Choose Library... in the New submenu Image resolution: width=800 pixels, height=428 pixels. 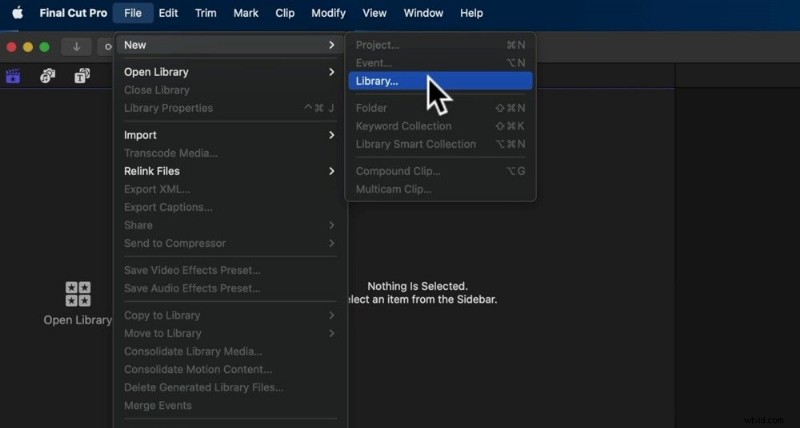440,81
